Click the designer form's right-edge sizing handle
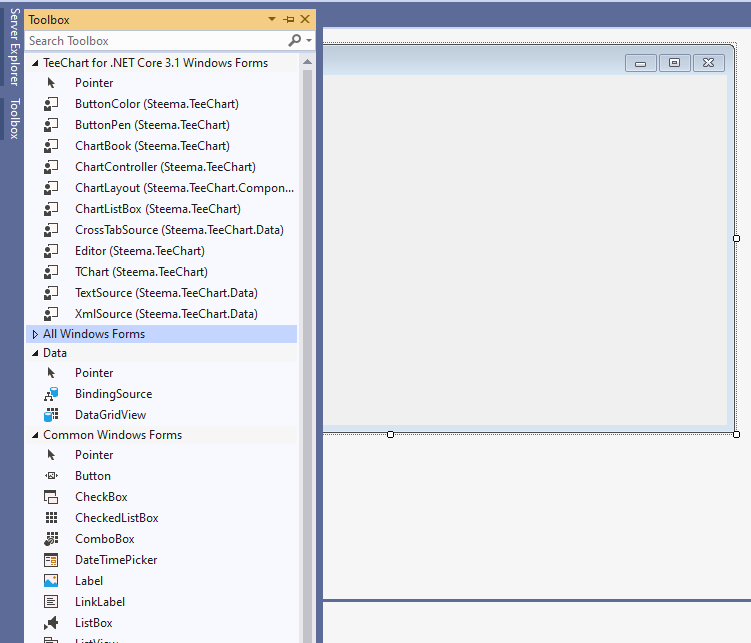This screenshot has width=751, height=643. pyautogui.click(x=737, y=238)
